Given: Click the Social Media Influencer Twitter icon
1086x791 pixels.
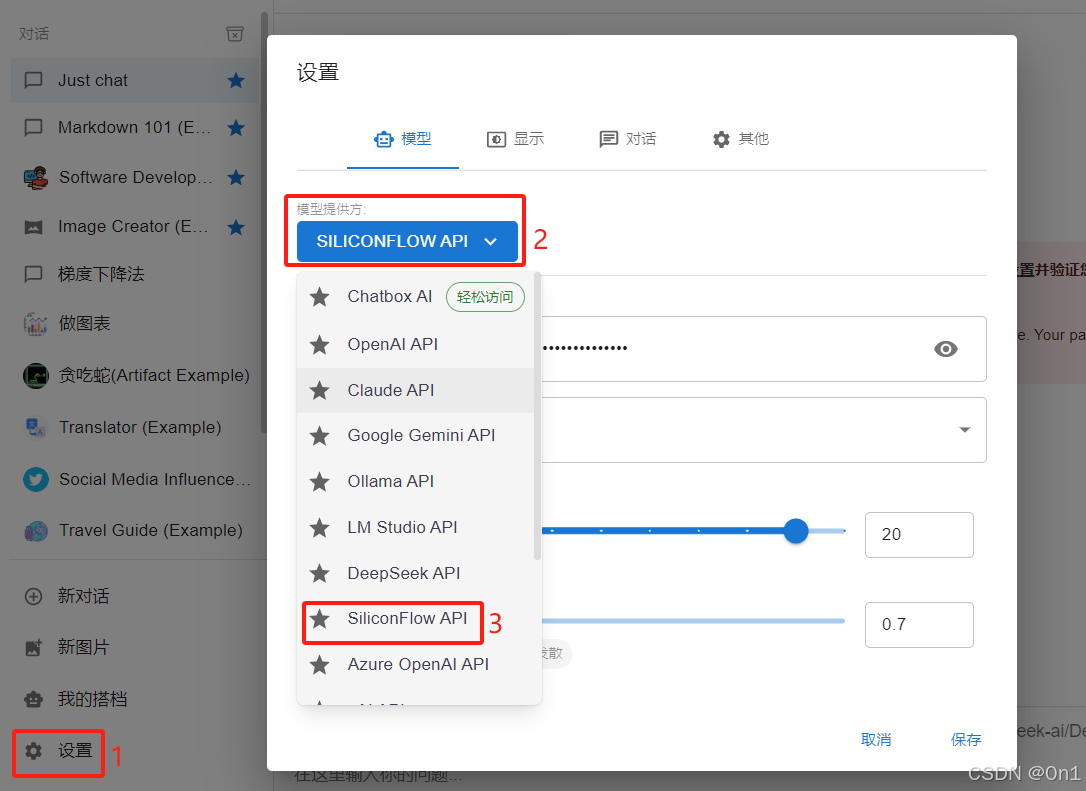Looking at the screenshot, I should pos(35,479).
